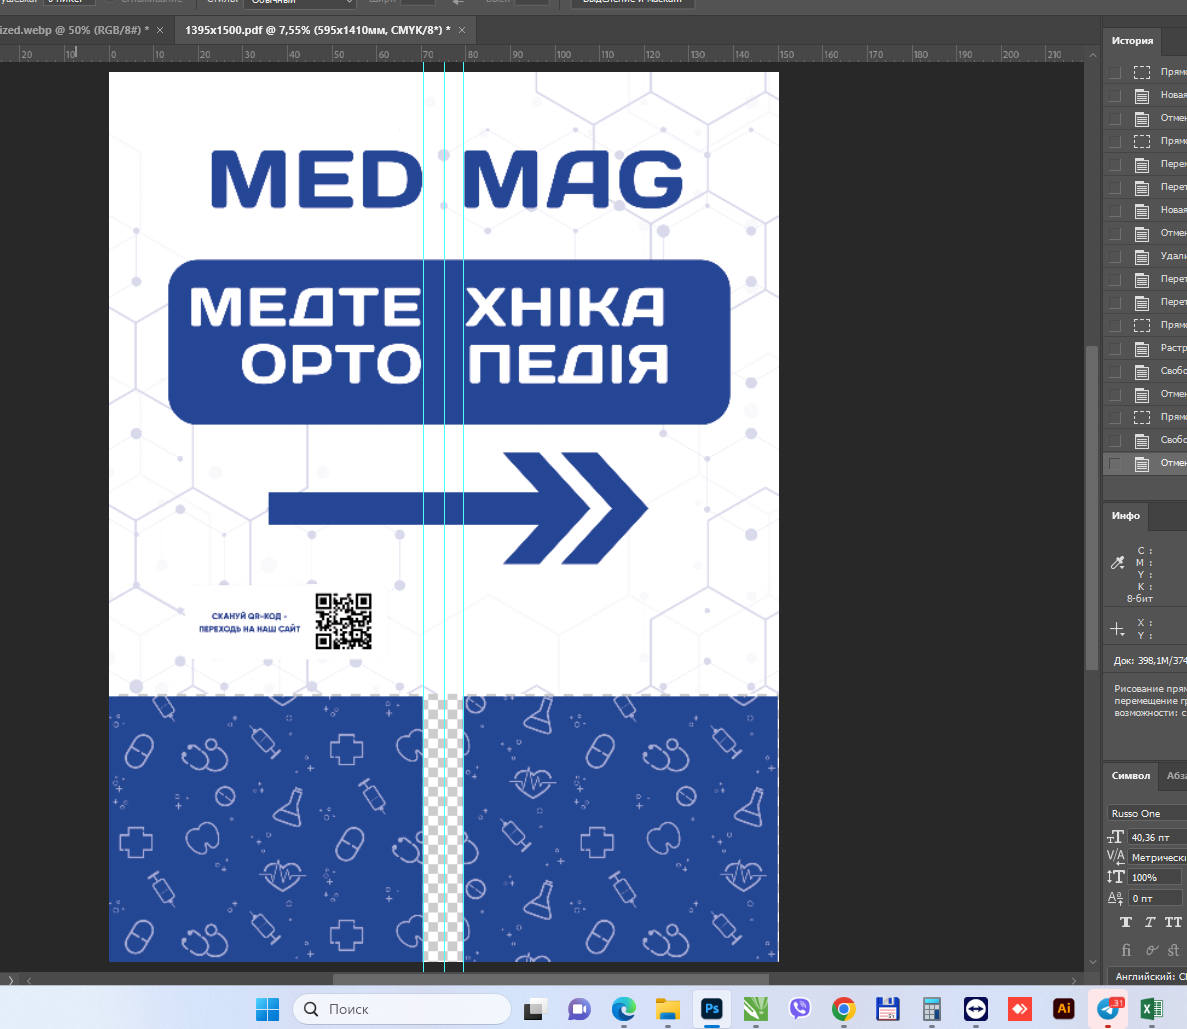Open TeamViewer from the taskbar
Image resolution: width=1187 pixels, height=1029 pixels.
pyautogui.click(x=976, y=1009)
